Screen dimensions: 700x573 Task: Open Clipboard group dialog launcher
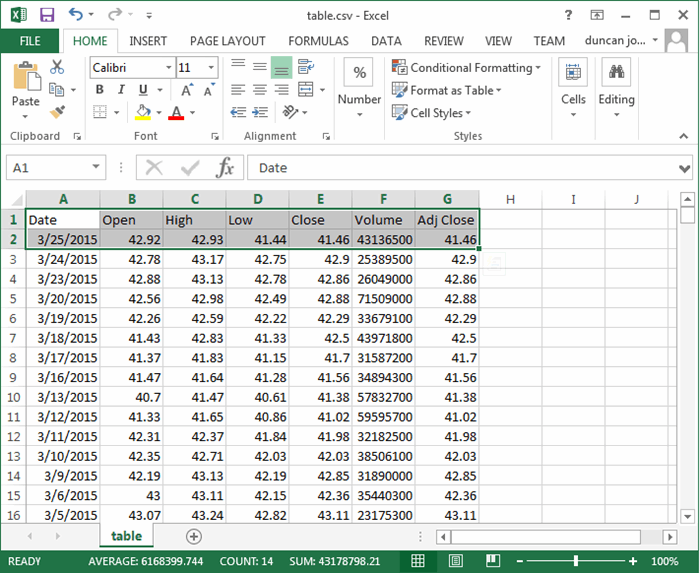pos(77,137)
